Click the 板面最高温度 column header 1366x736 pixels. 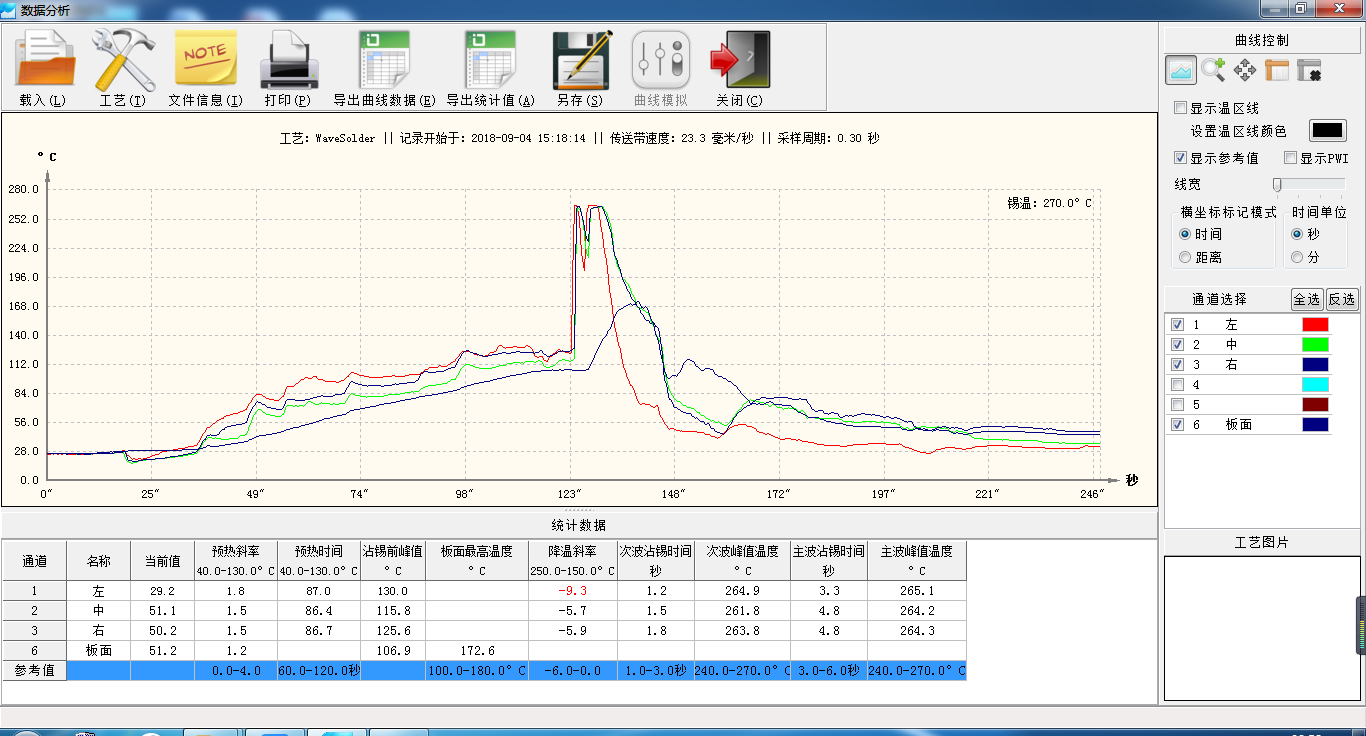[477, 561]
